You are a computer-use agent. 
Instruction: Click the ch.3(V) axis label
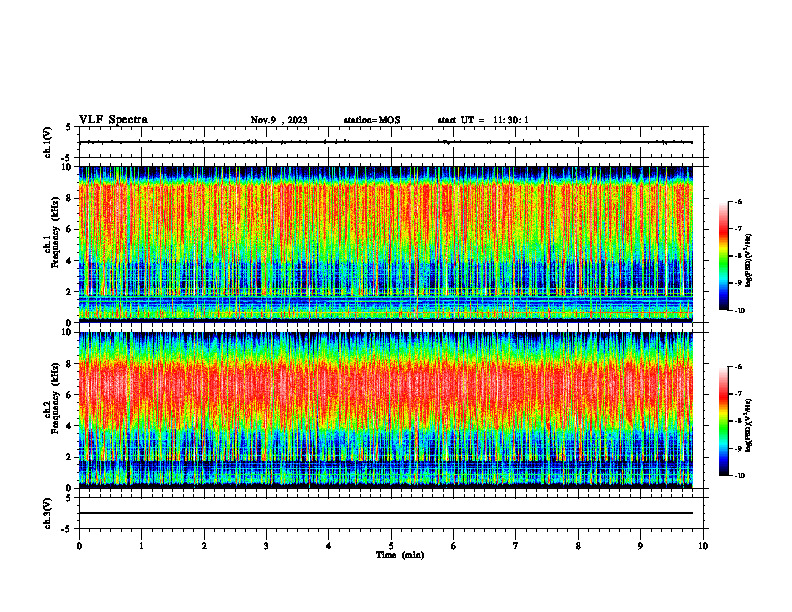pos(48,513)
